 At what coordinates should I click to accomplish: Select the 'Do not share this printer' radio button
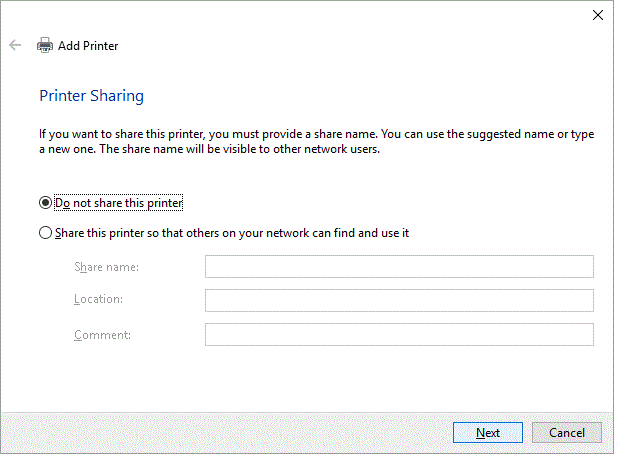click(x=45, y=203)
